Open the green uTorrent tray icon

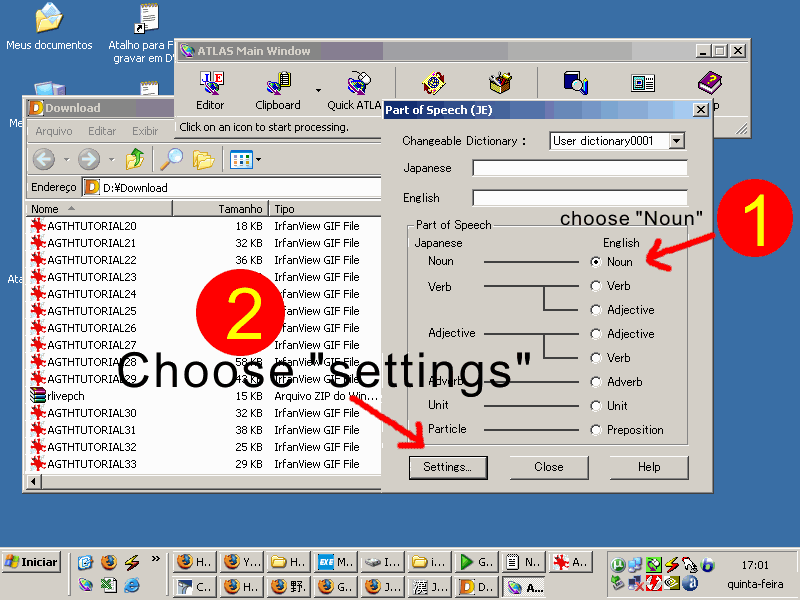pos(617,564)
